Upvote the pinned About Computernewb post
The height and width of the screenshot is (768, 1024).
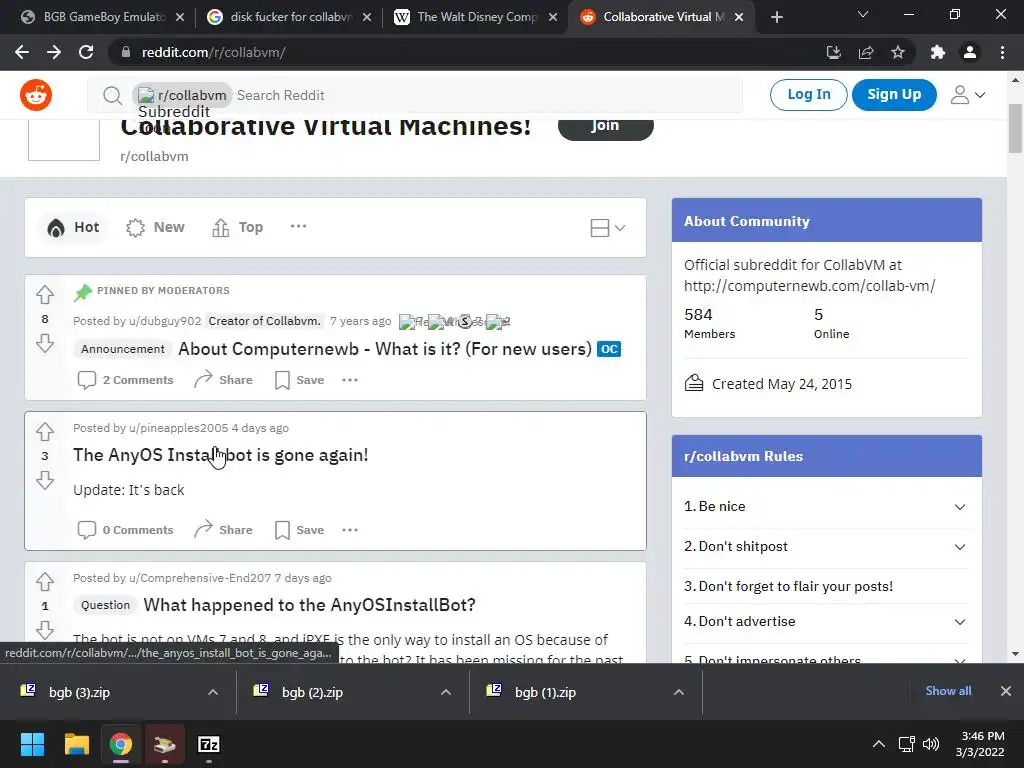[44, 295]
